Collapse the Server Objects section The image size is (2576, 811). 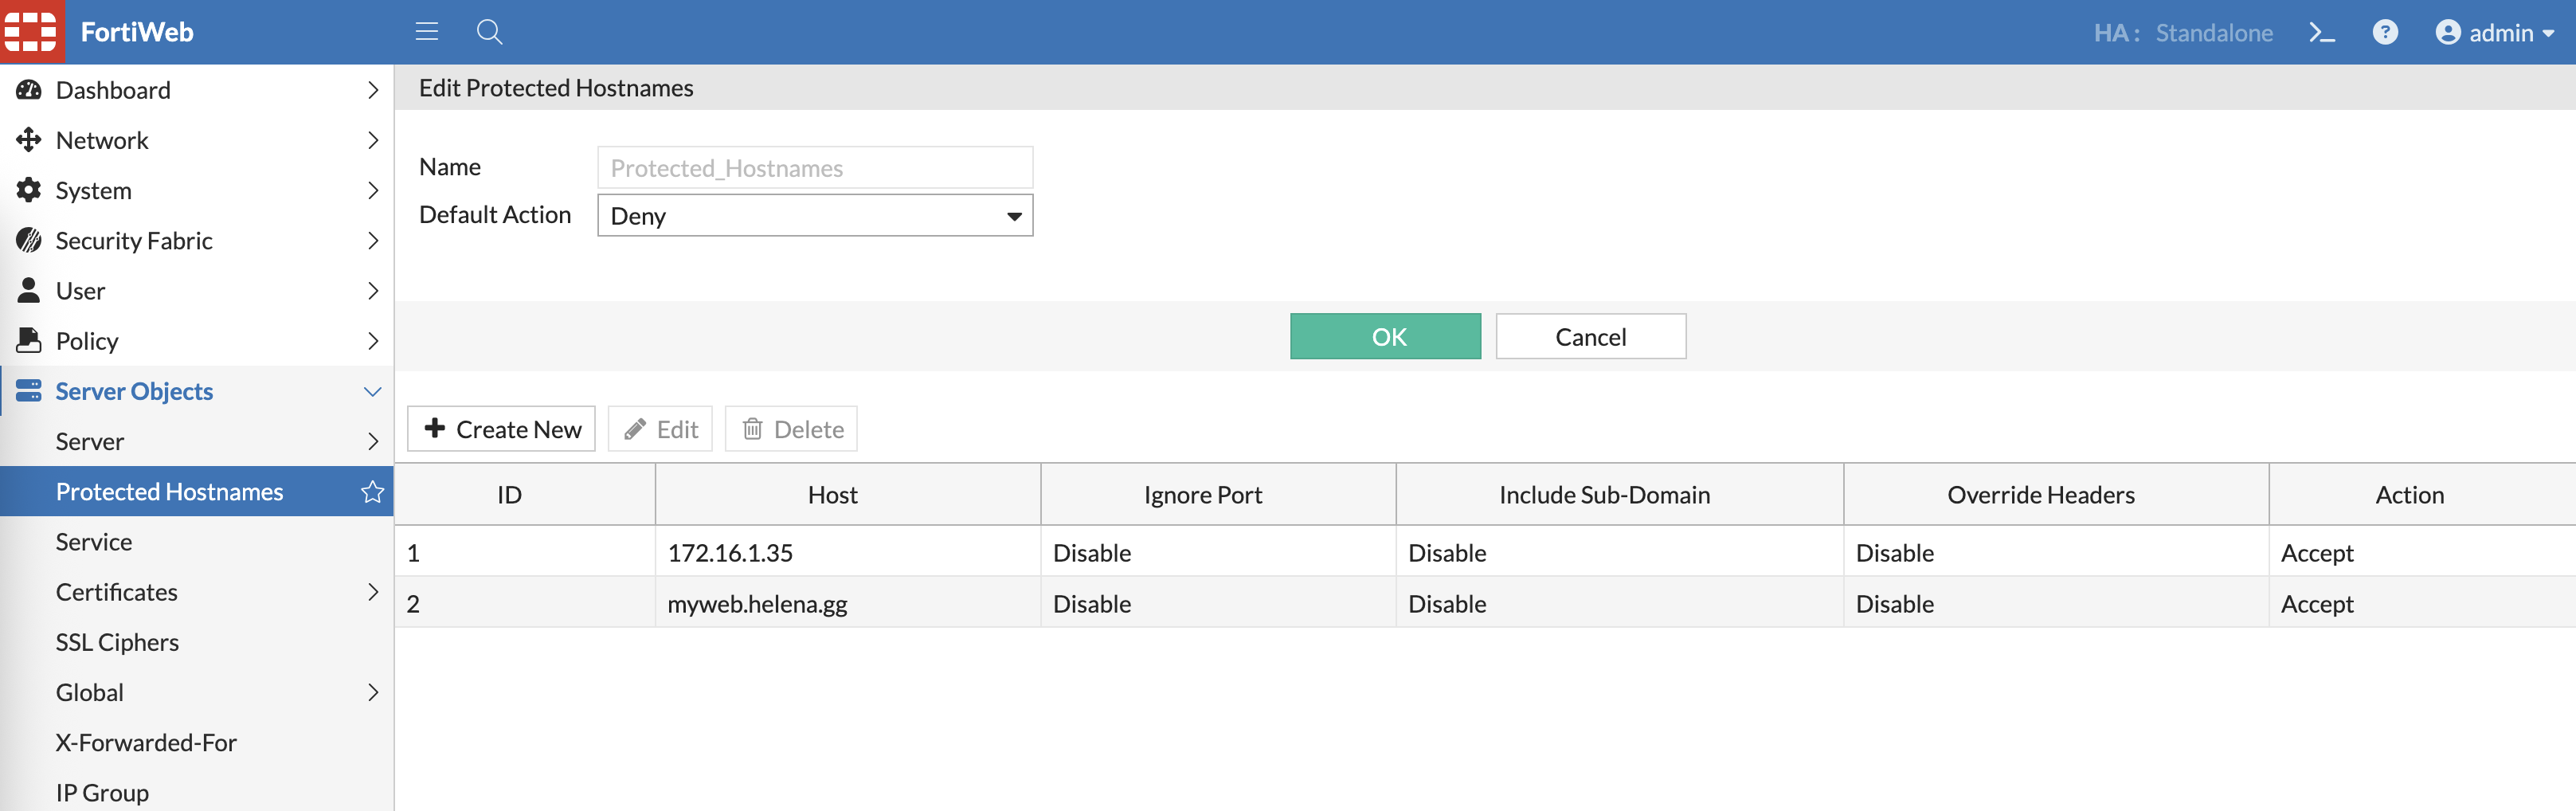point(372,392)
